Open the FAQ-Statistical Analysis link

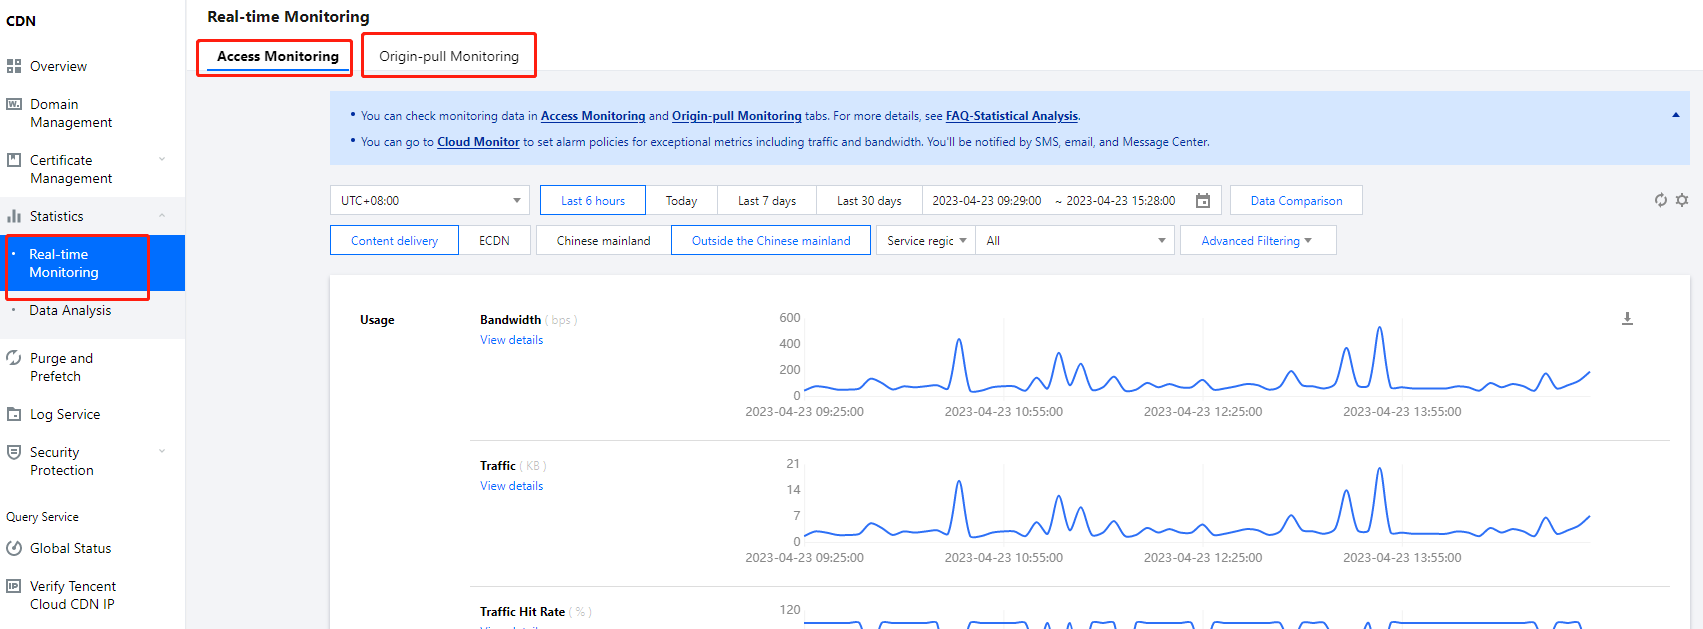tap(1012, 116)
